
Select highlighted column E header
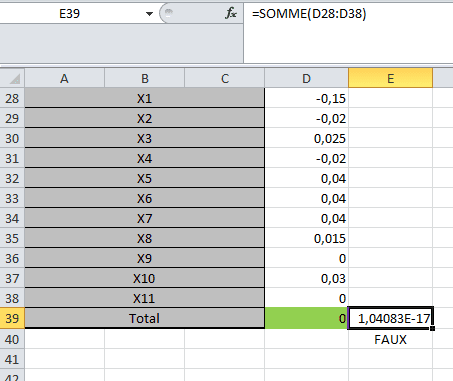point(390,78)
